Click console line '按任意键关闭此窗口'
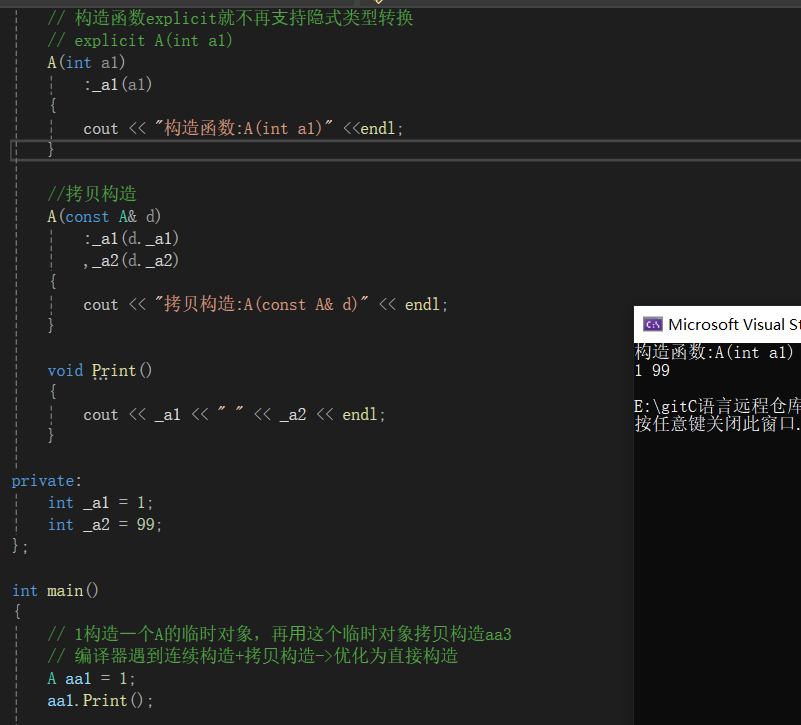 (718, 424)
